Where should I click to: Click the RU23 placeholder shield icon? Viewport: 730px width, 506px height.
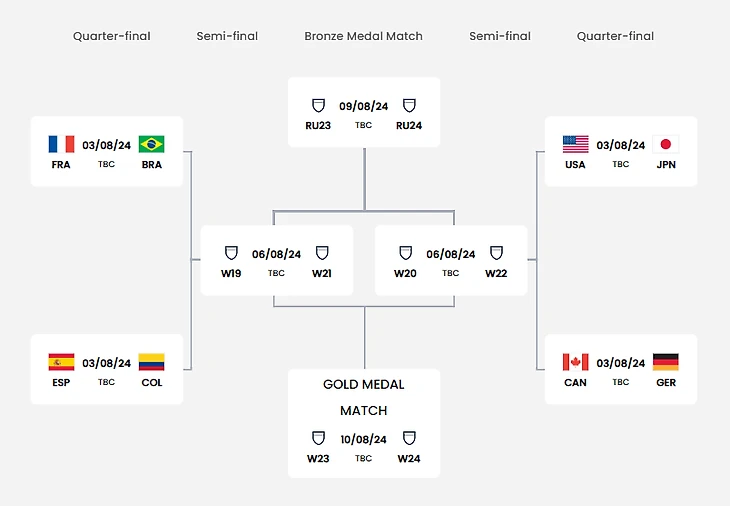(x=319, y=105)
